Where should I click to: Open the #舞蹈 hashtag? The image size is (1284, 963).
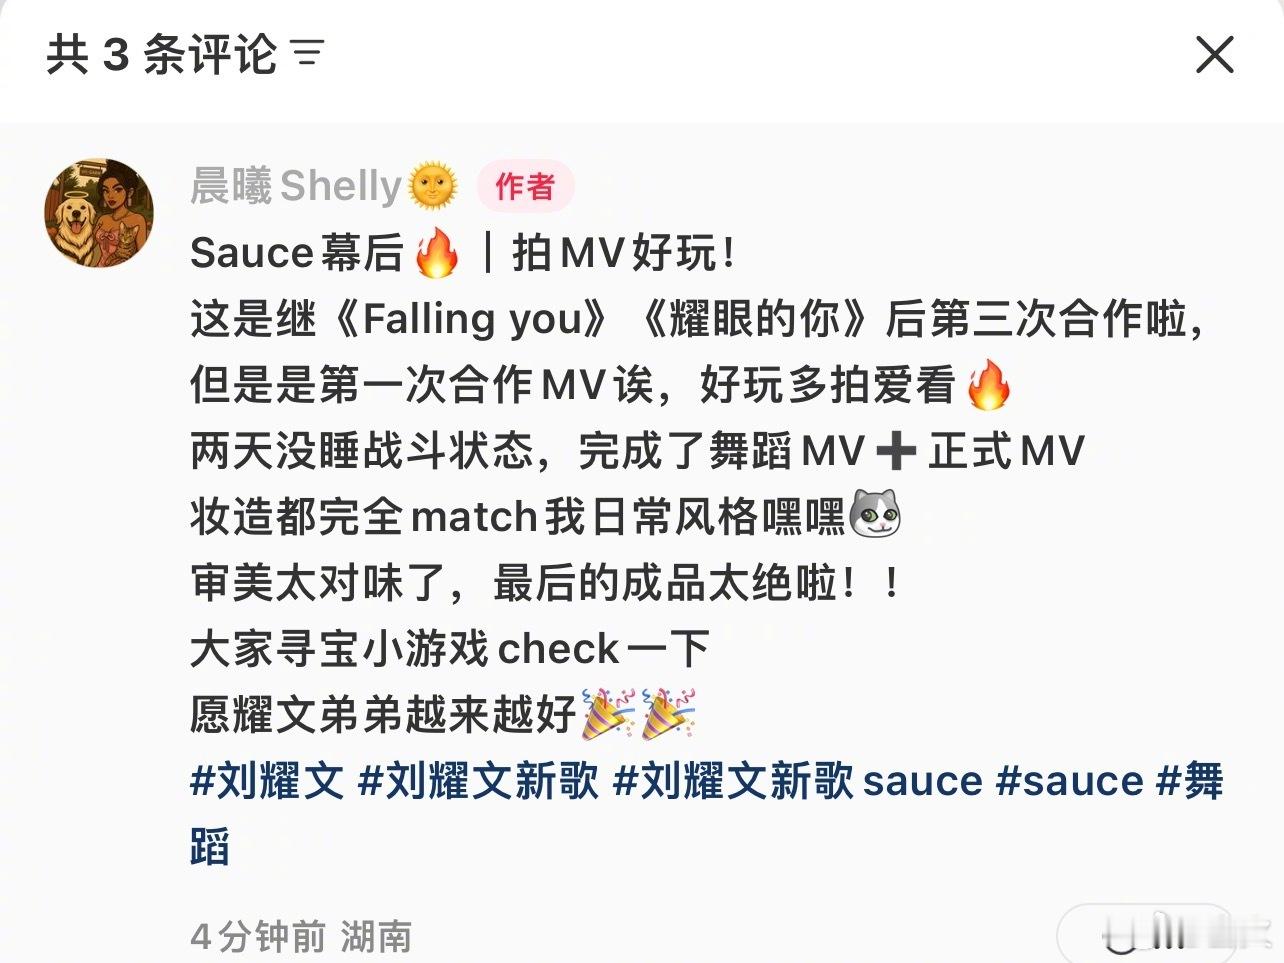point(1190,780)
